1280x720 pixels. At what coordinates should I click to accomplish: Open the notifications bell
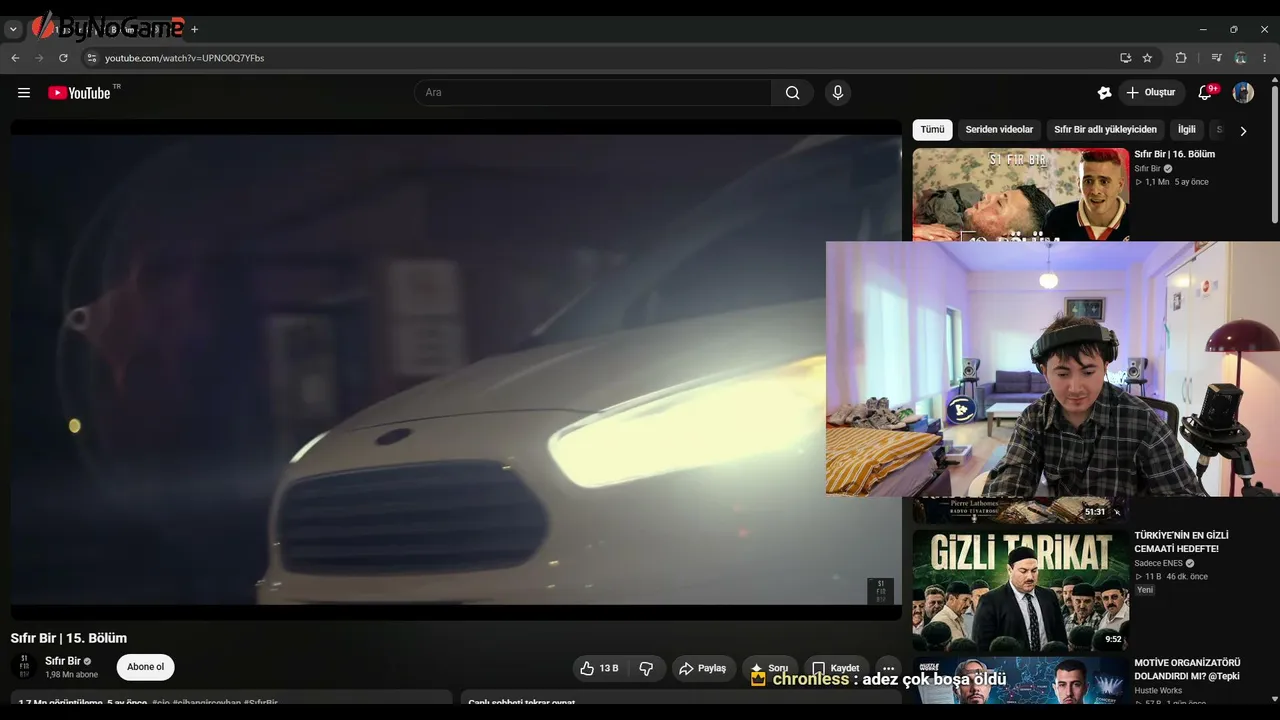click(1205, 93)
